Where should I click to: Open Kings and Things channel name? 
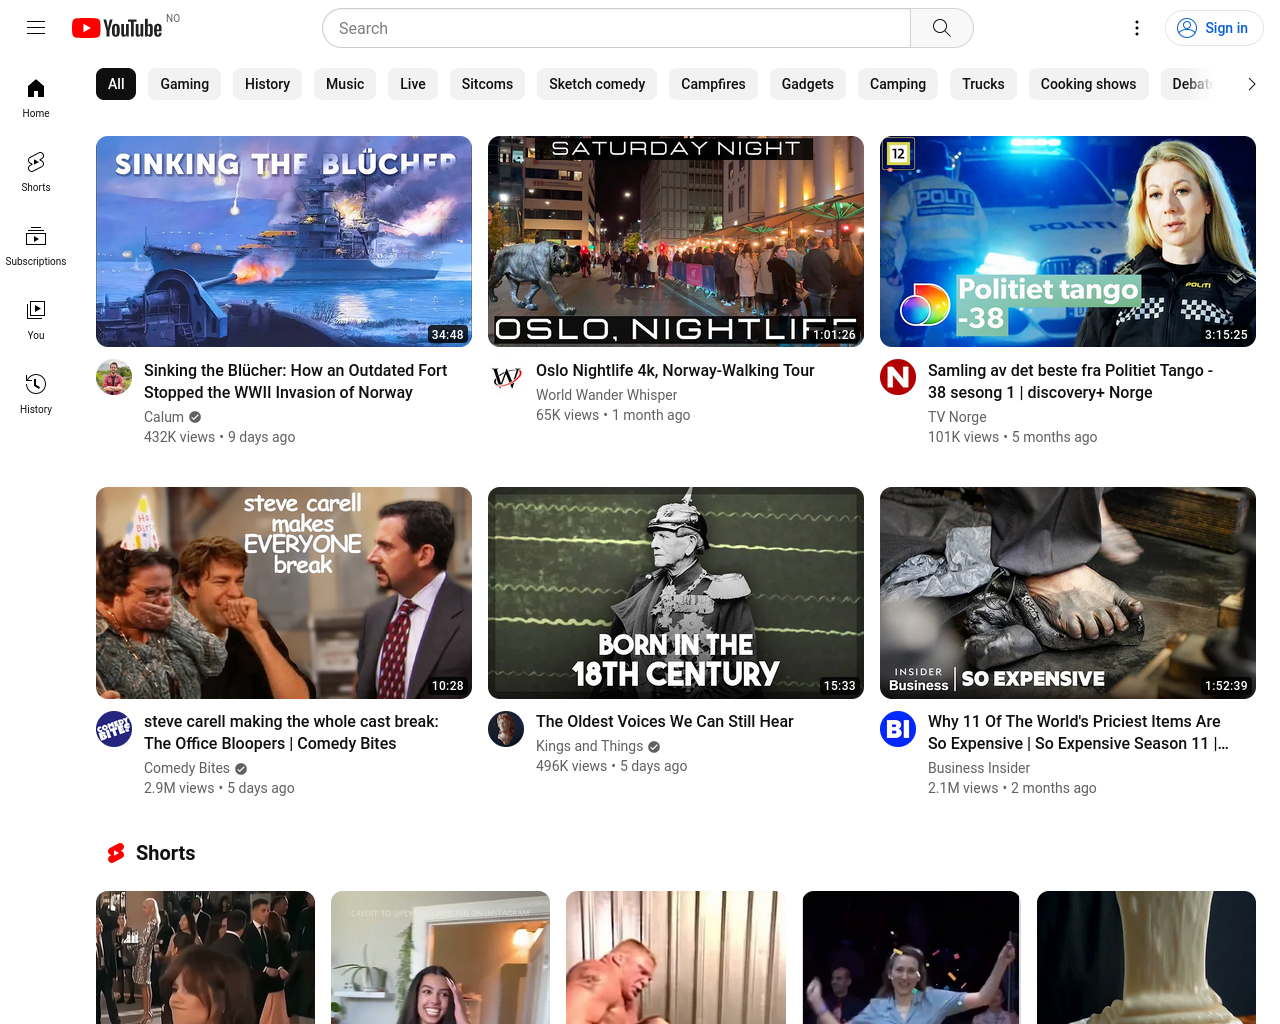click(x=589, y=746)
